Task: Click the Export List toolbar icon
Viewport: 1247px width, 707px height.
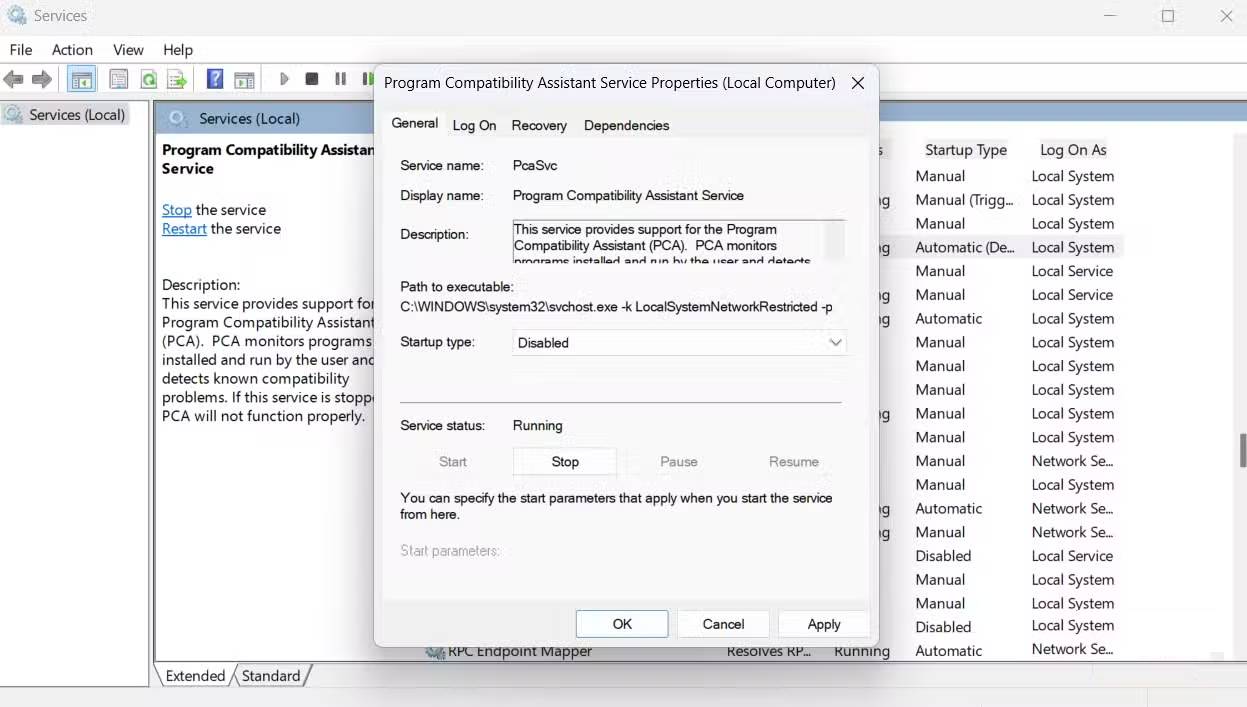Action: point(176,80)
